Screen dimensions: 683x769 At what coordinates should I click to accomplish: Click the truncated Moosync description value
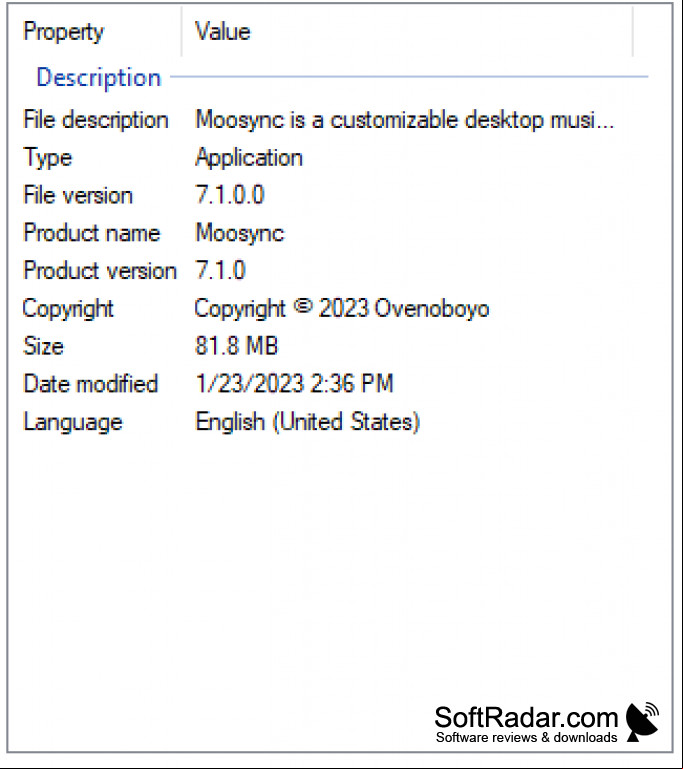[x=405, y=120]
